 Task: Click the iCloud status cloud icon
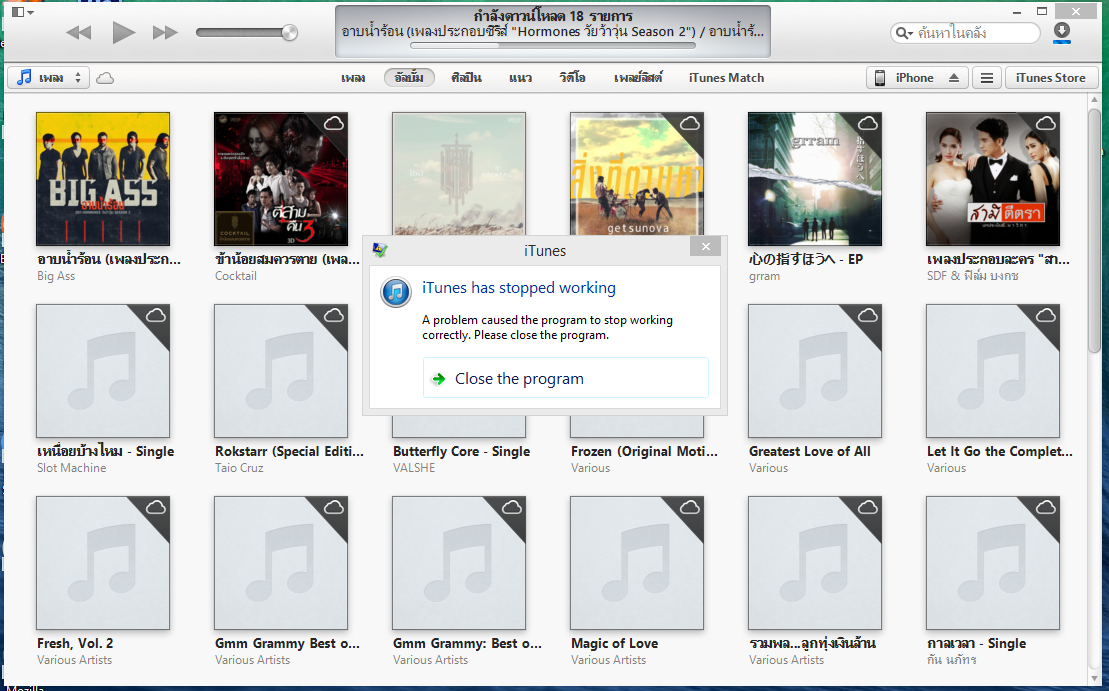[105, 78]
